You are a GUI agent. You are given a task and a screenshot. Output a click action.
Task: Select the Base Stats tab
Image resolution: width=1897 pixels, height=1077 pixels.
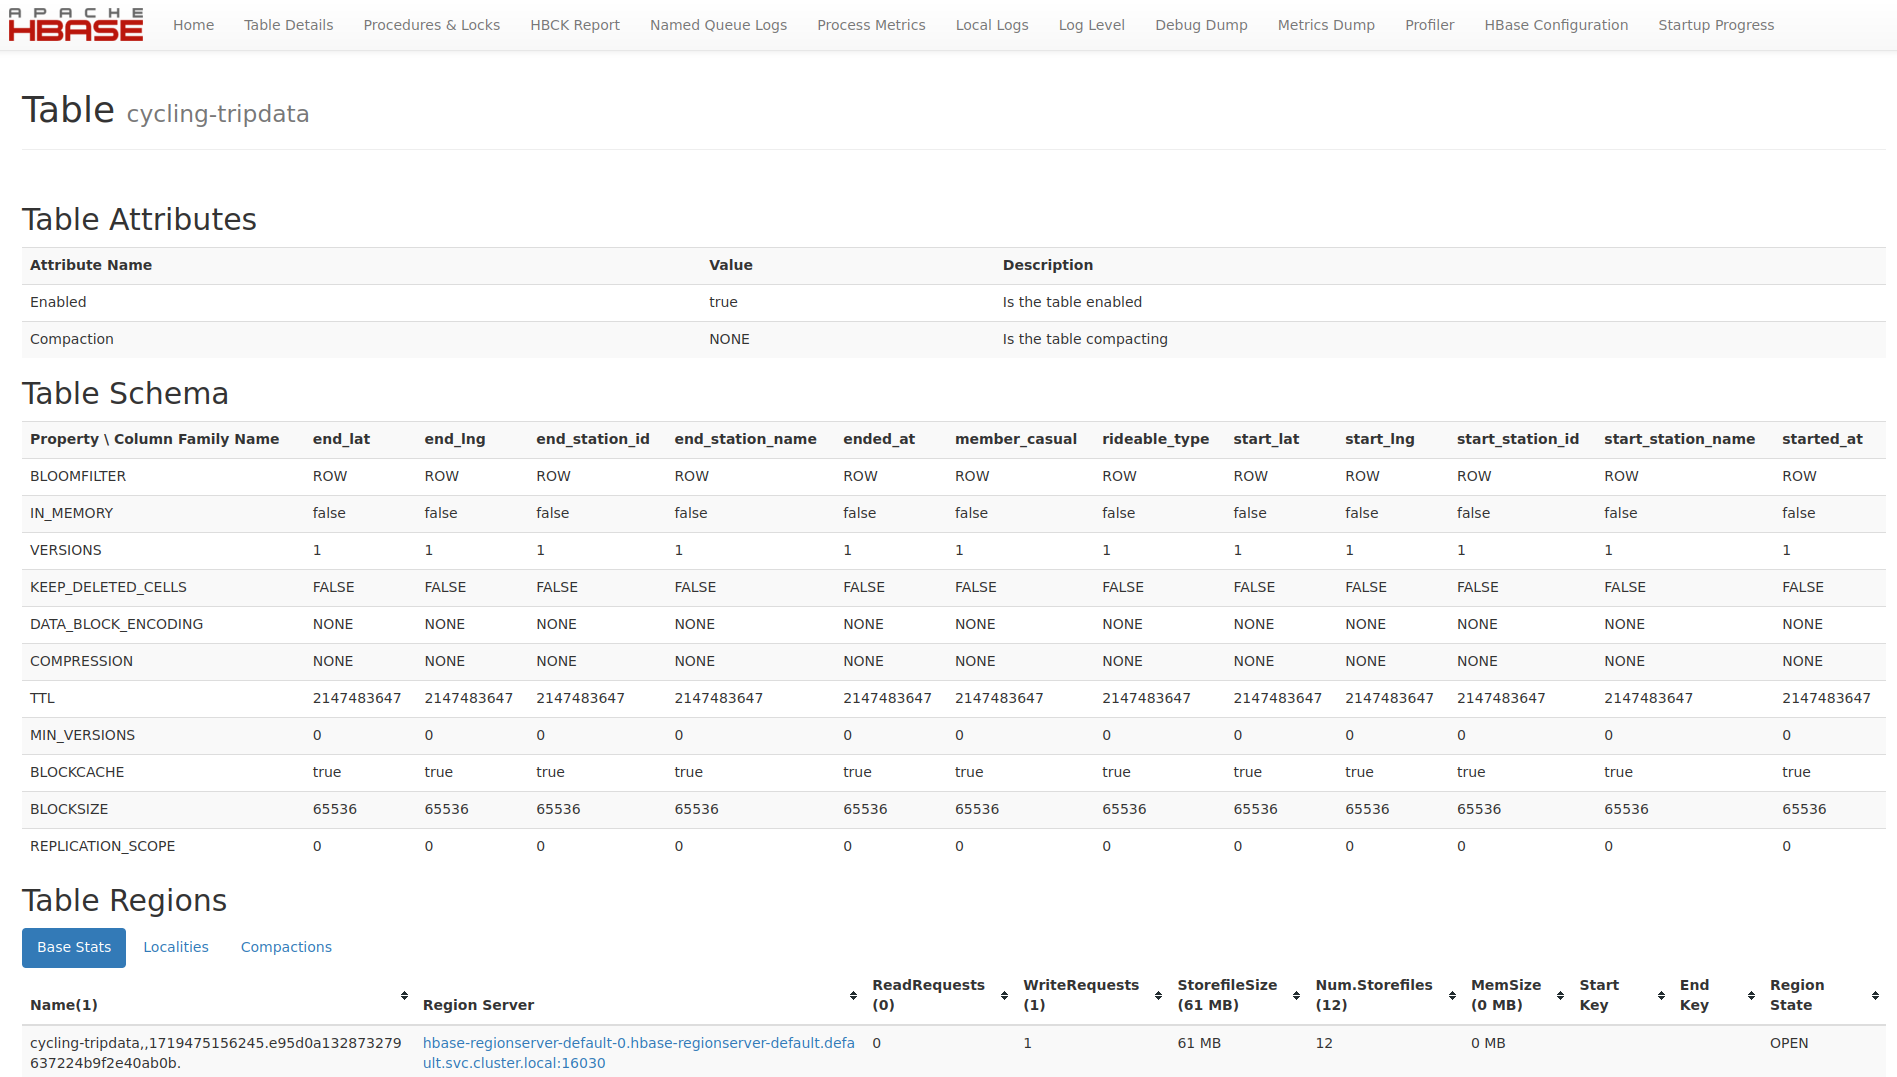coord(74,947)
